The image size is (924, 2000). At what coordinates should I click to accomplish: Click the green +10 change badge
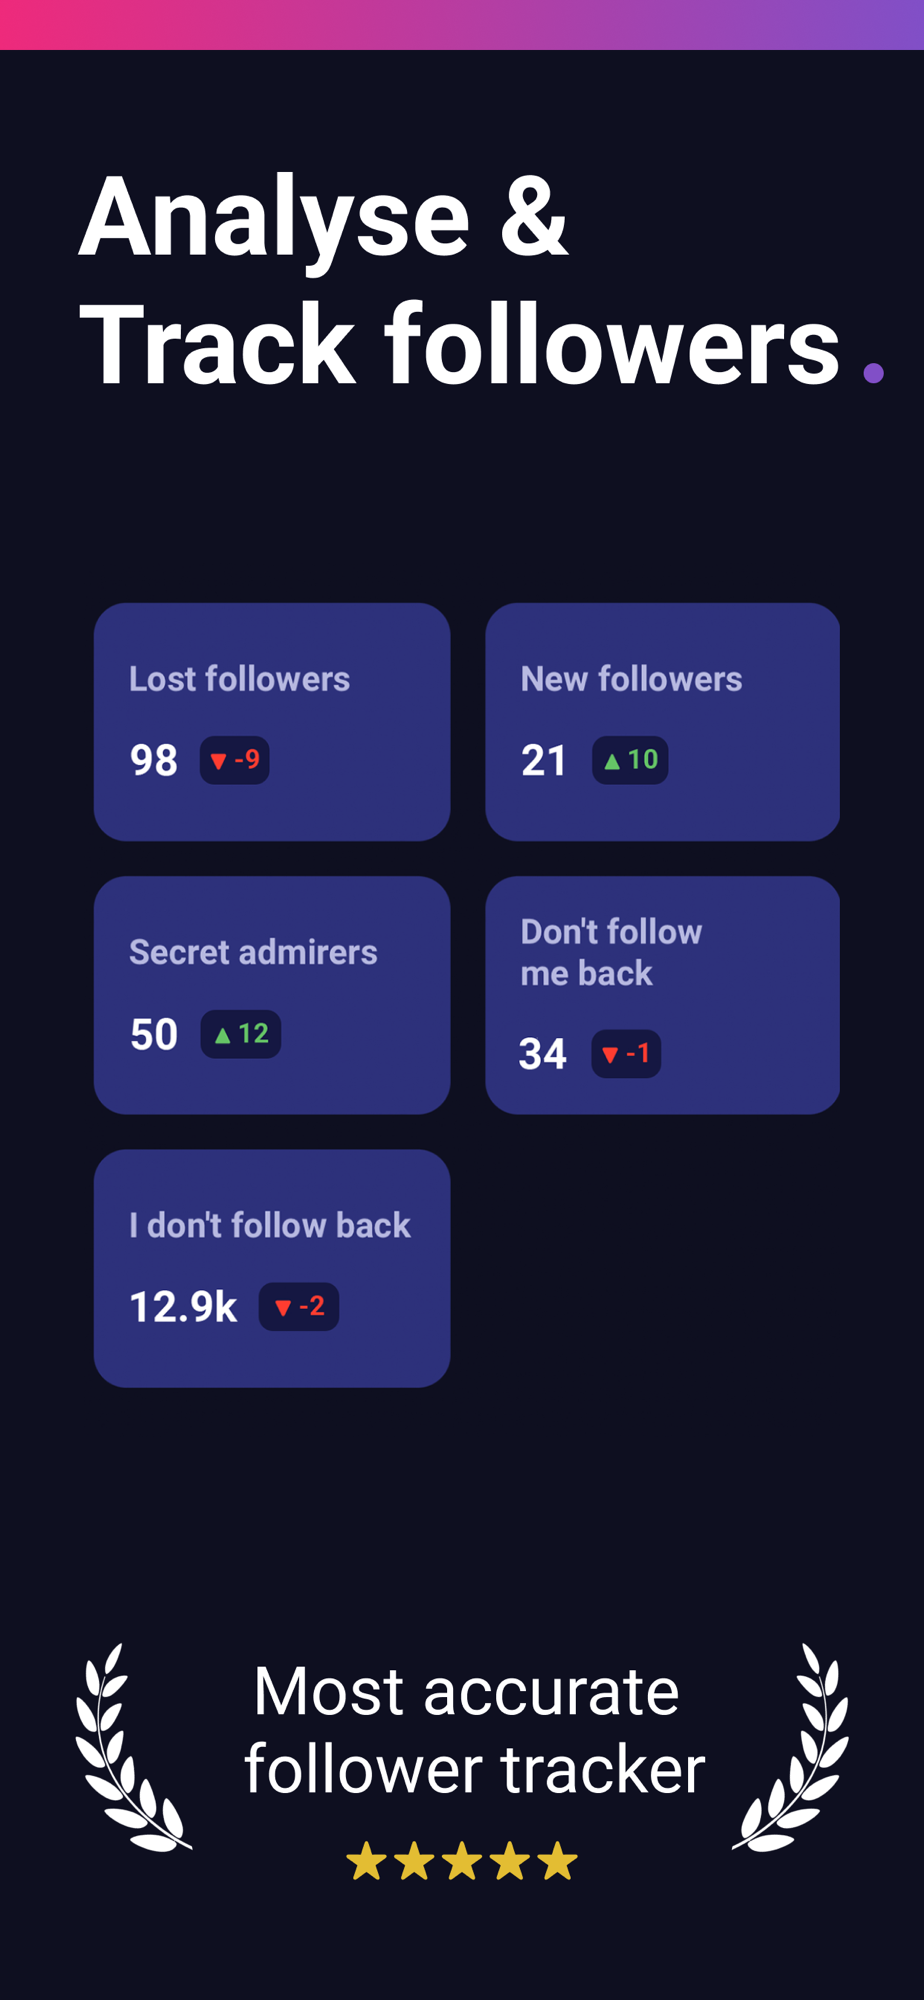630,760
